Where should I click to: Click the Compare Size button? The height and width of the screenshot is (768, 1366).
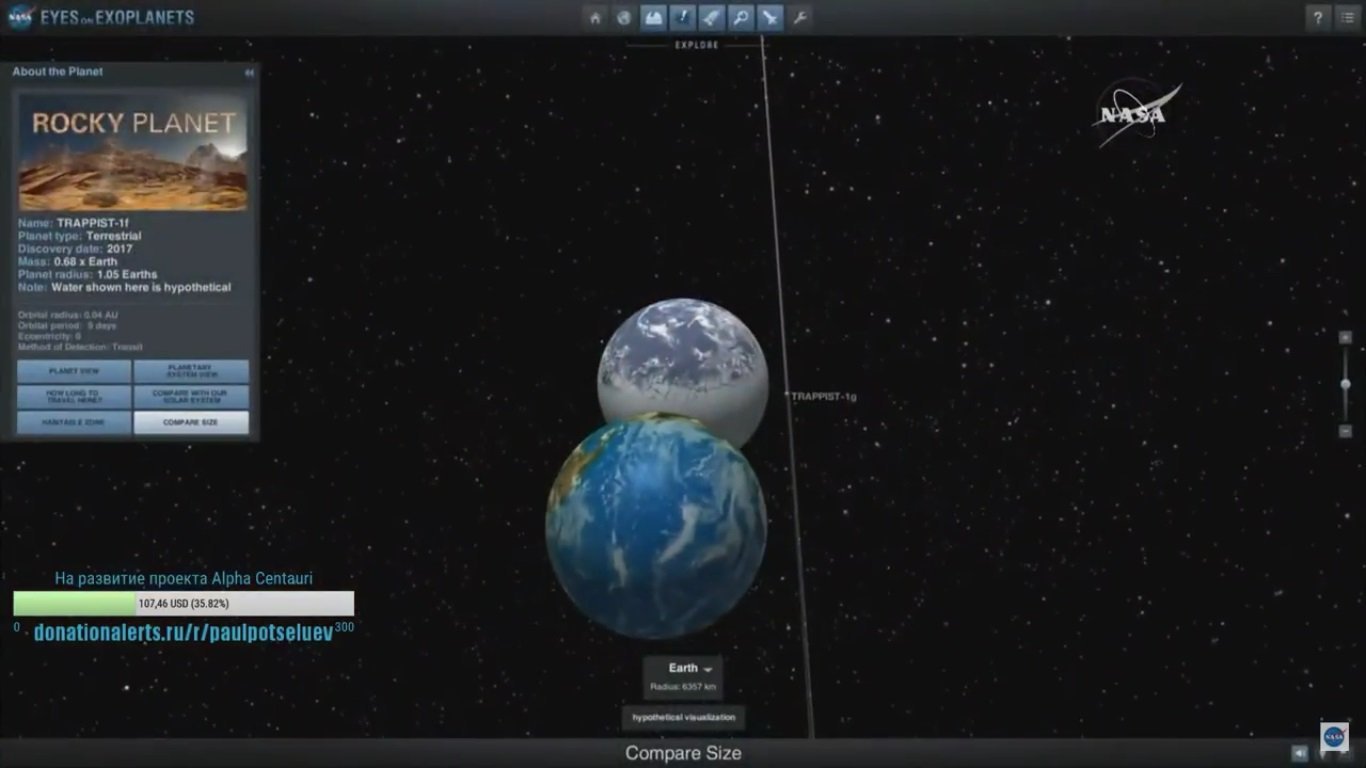point(190,423)
